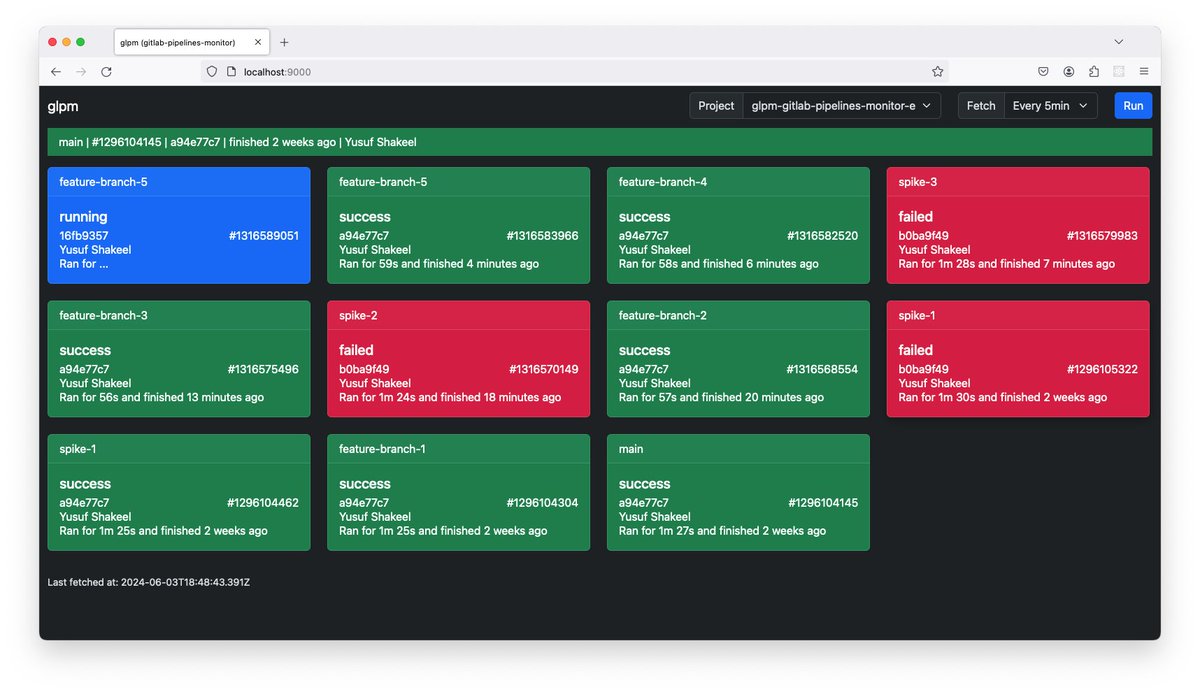This screenshot has height=692, width=1200.
Task: Click the feature-branch-1 card header
Action: 459,449
